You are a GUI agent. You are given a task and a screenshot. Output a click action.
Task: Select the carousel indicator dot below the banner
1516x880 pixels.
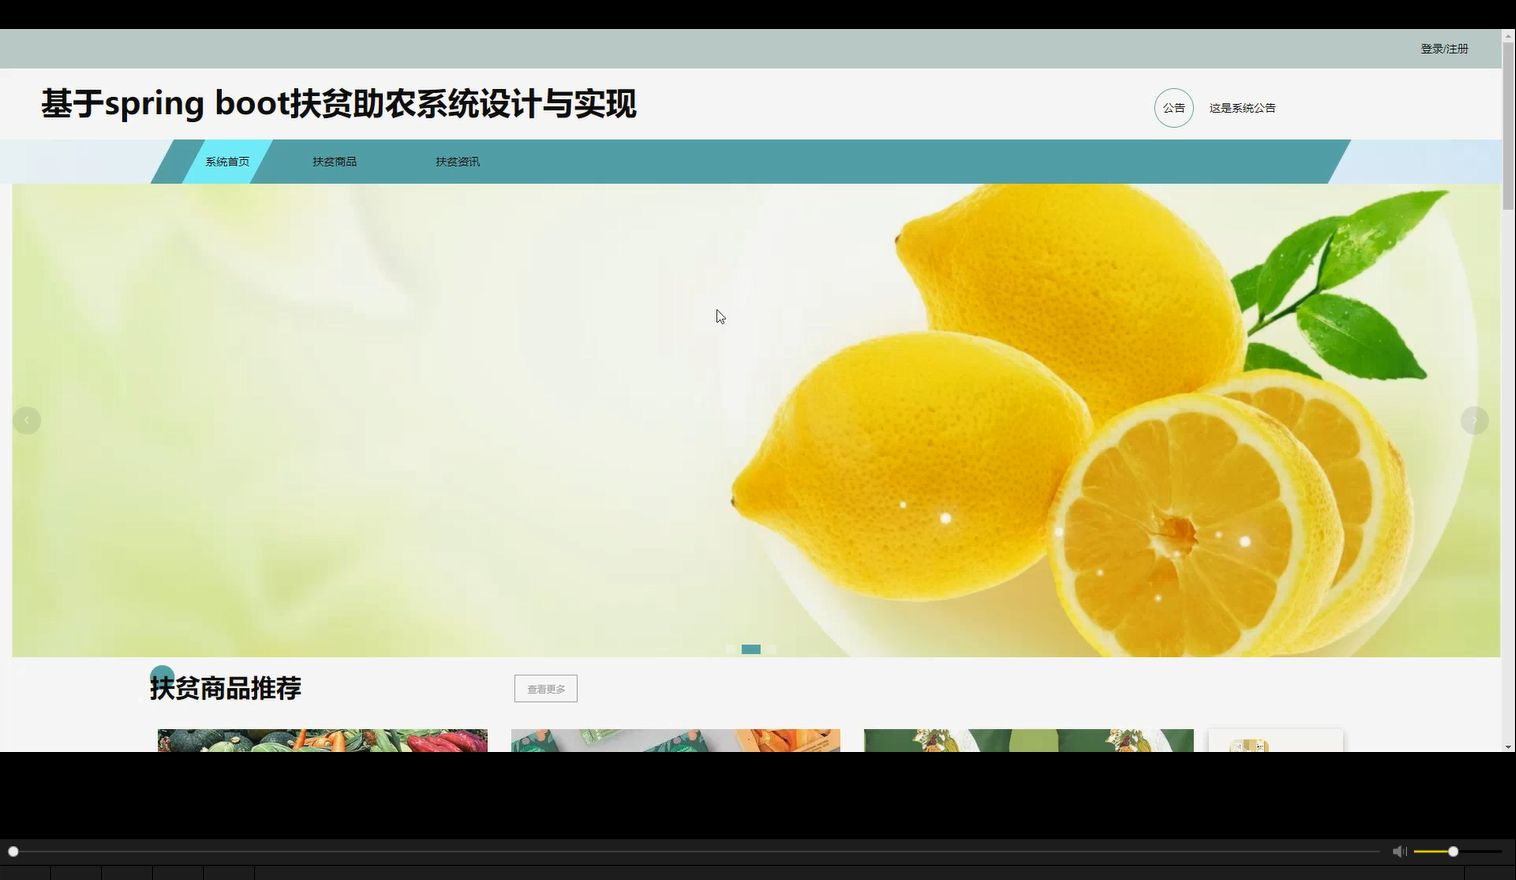coord(750,649)
